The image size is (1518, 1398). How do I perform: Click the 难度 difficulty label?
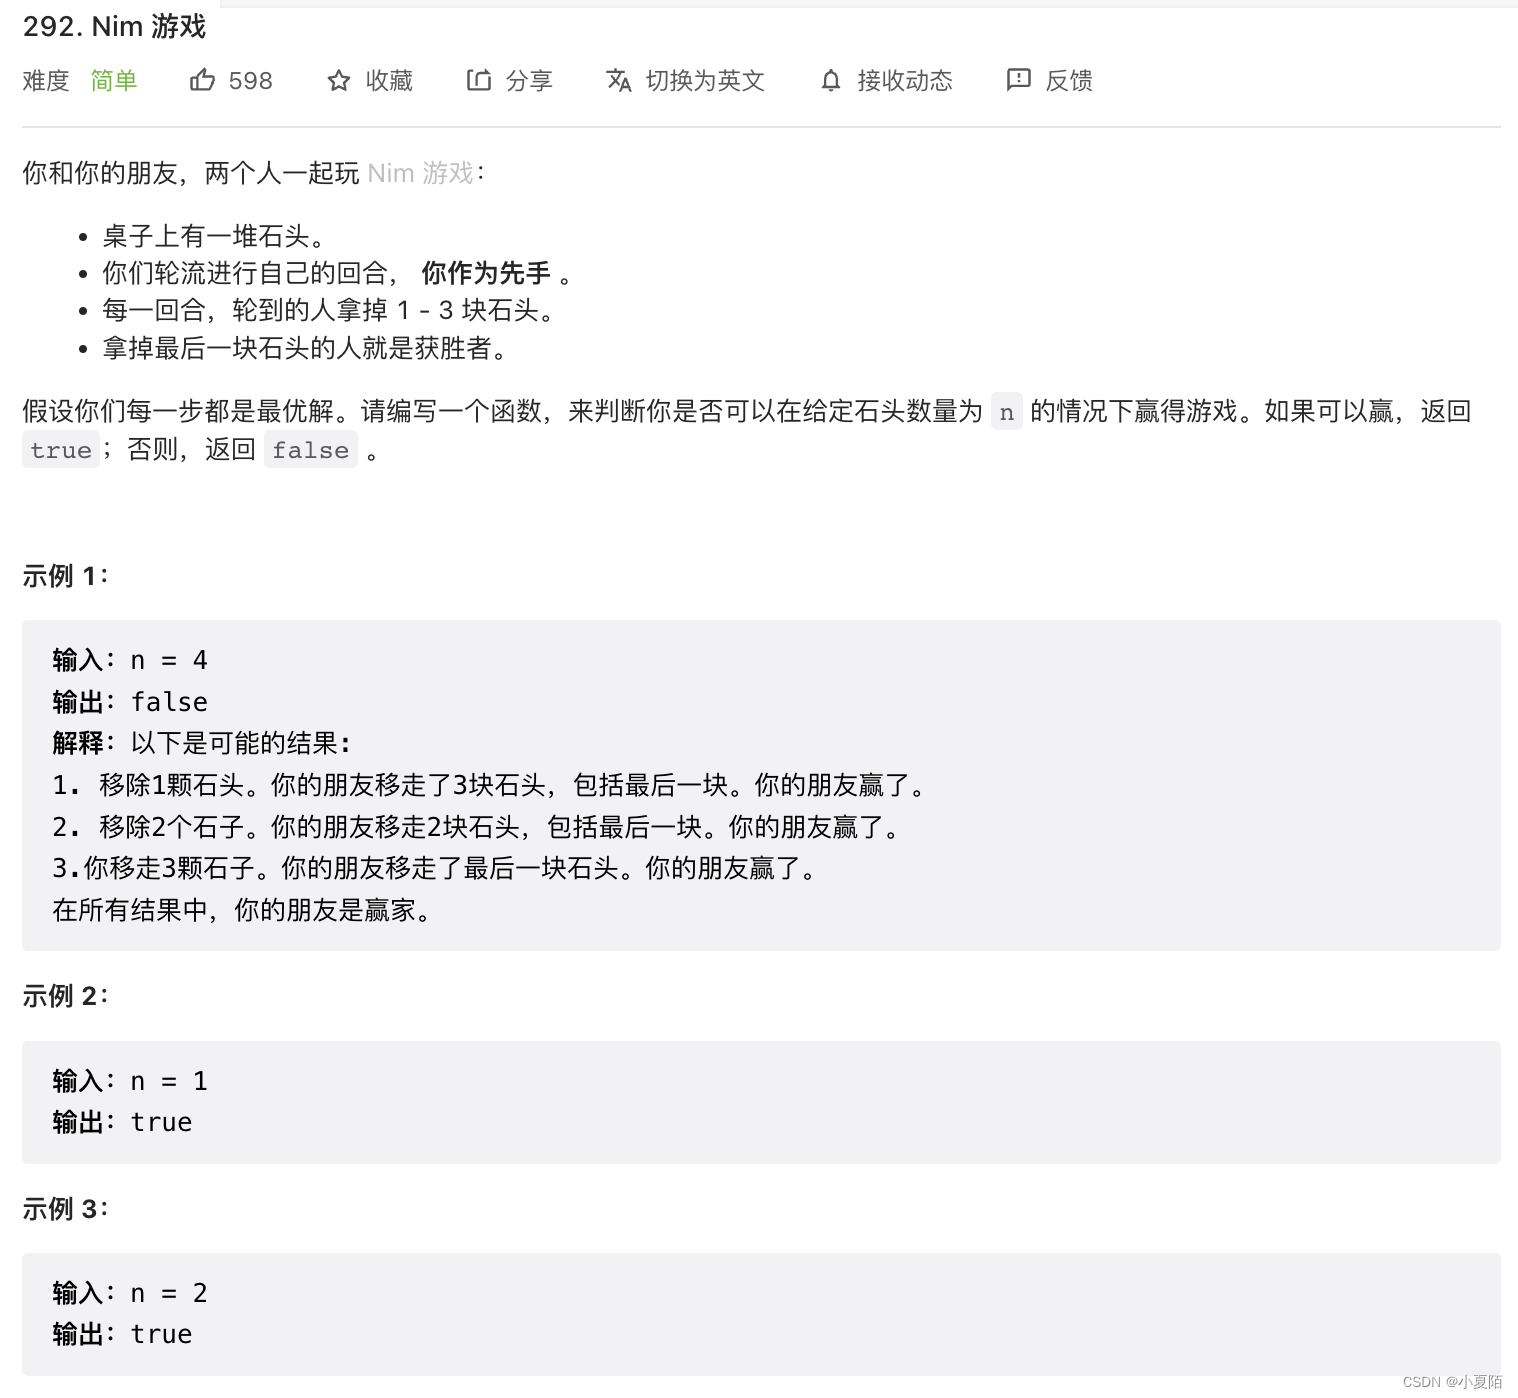(x=46, y=81)
